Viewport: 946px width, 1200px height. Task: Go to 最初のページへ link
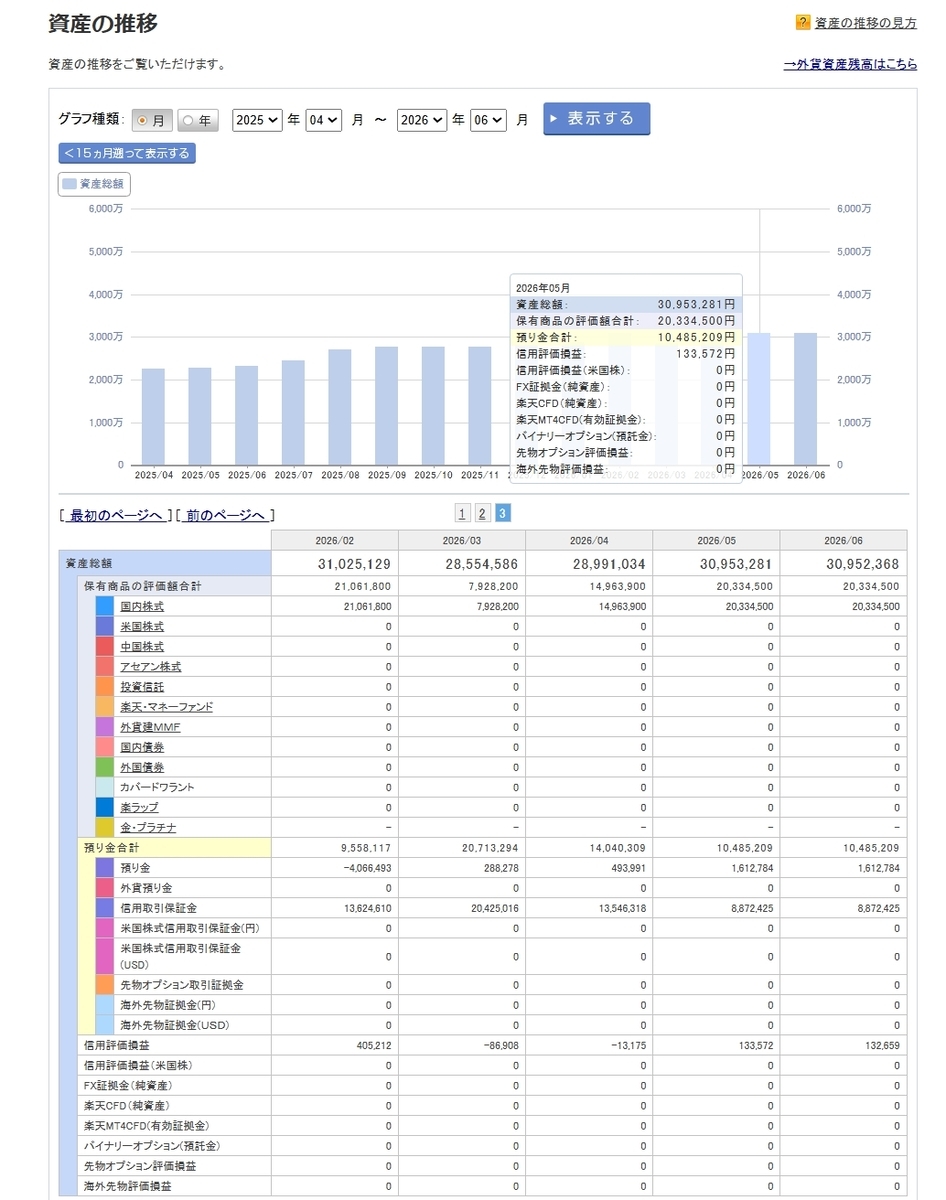coord(116,515)
